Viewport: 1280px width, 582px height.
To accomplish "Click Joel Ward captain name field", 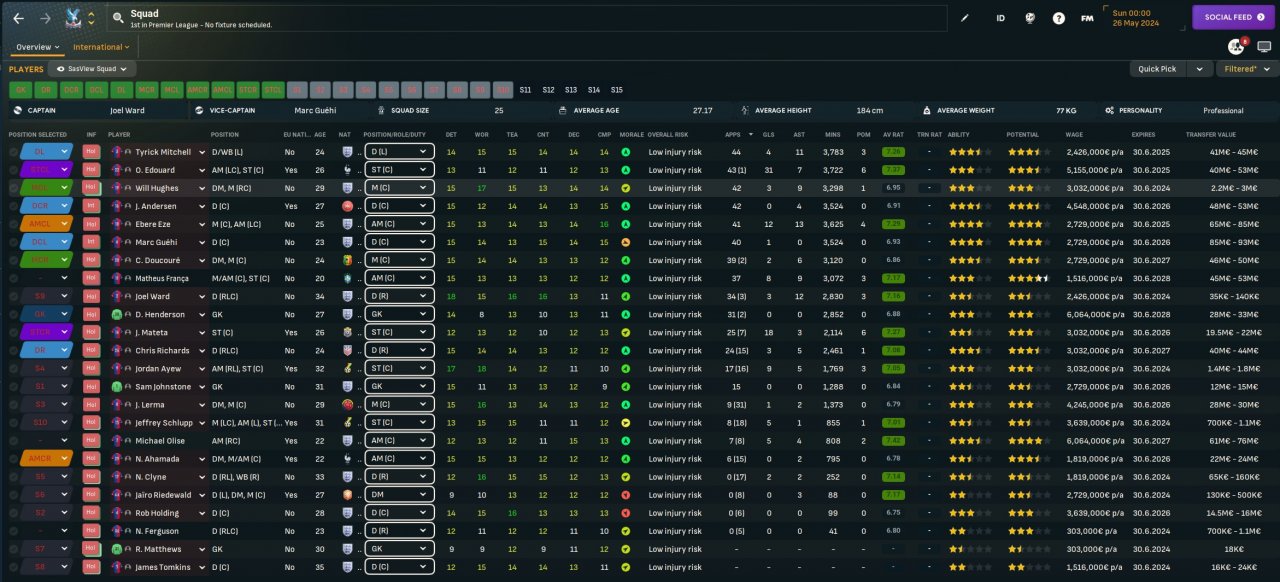I will pos(128,110).
